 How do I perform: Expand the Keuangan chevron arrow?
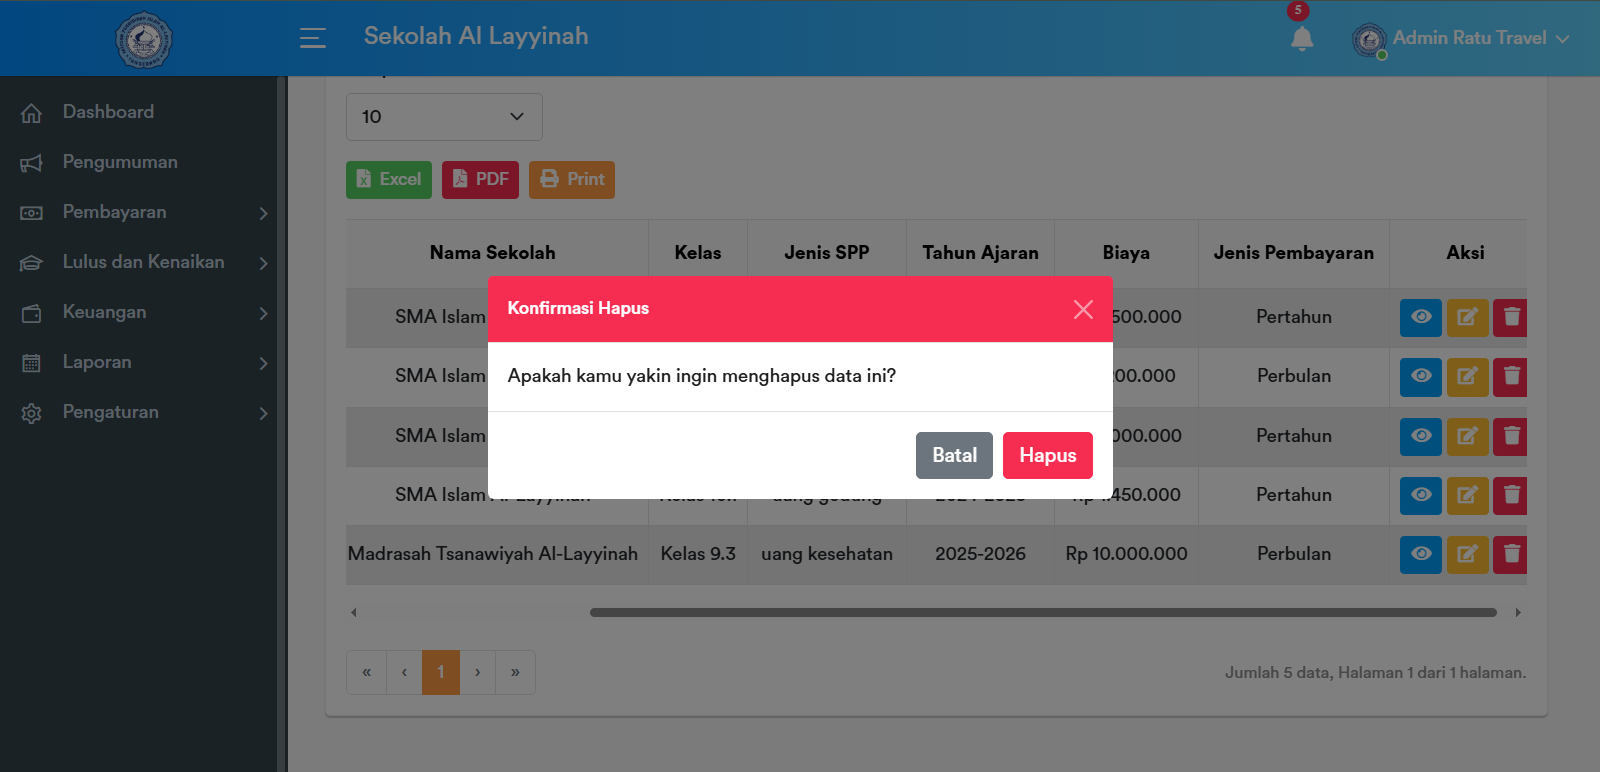coord(263,313)
